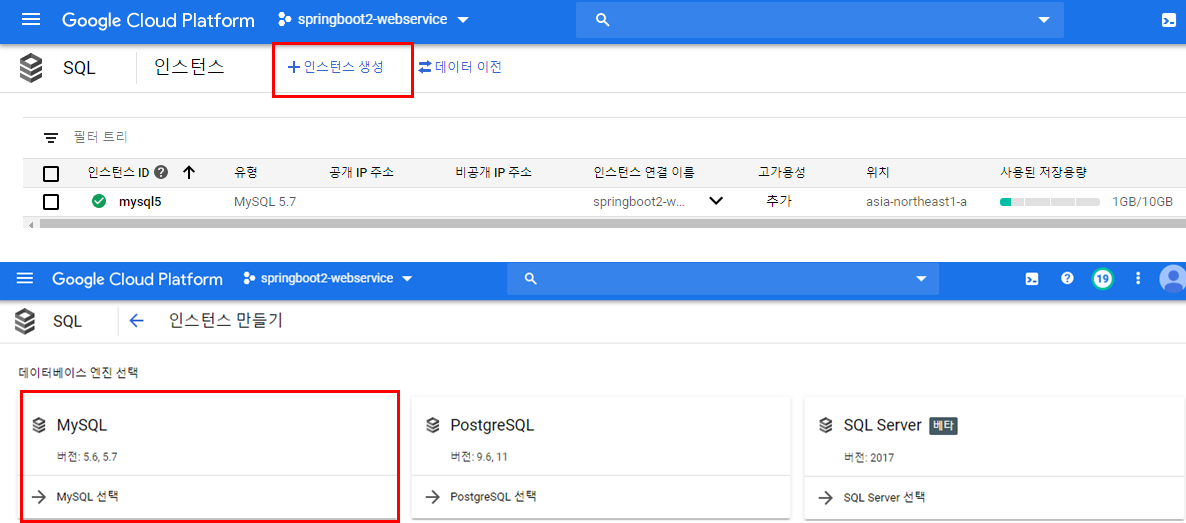This screenshot has width=1186, height=523.
Task: Expand the top search bar dropdown arrow
Action: 1045,20
